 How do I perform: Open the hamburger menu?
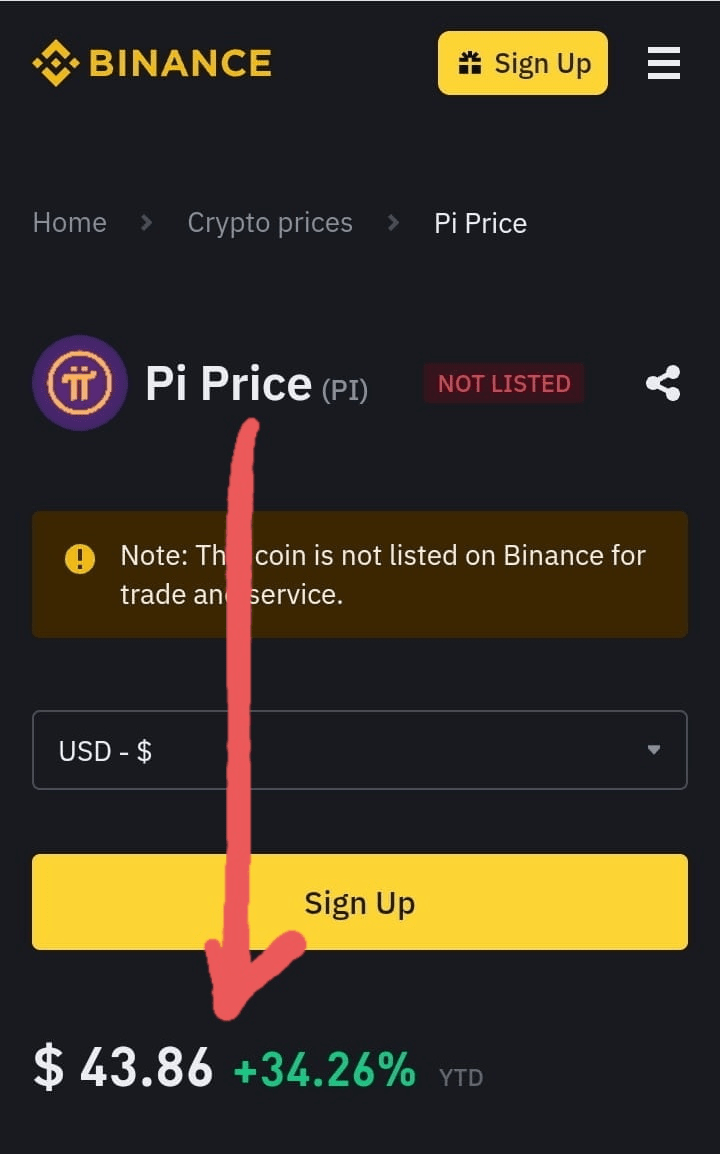coord(663,63)
